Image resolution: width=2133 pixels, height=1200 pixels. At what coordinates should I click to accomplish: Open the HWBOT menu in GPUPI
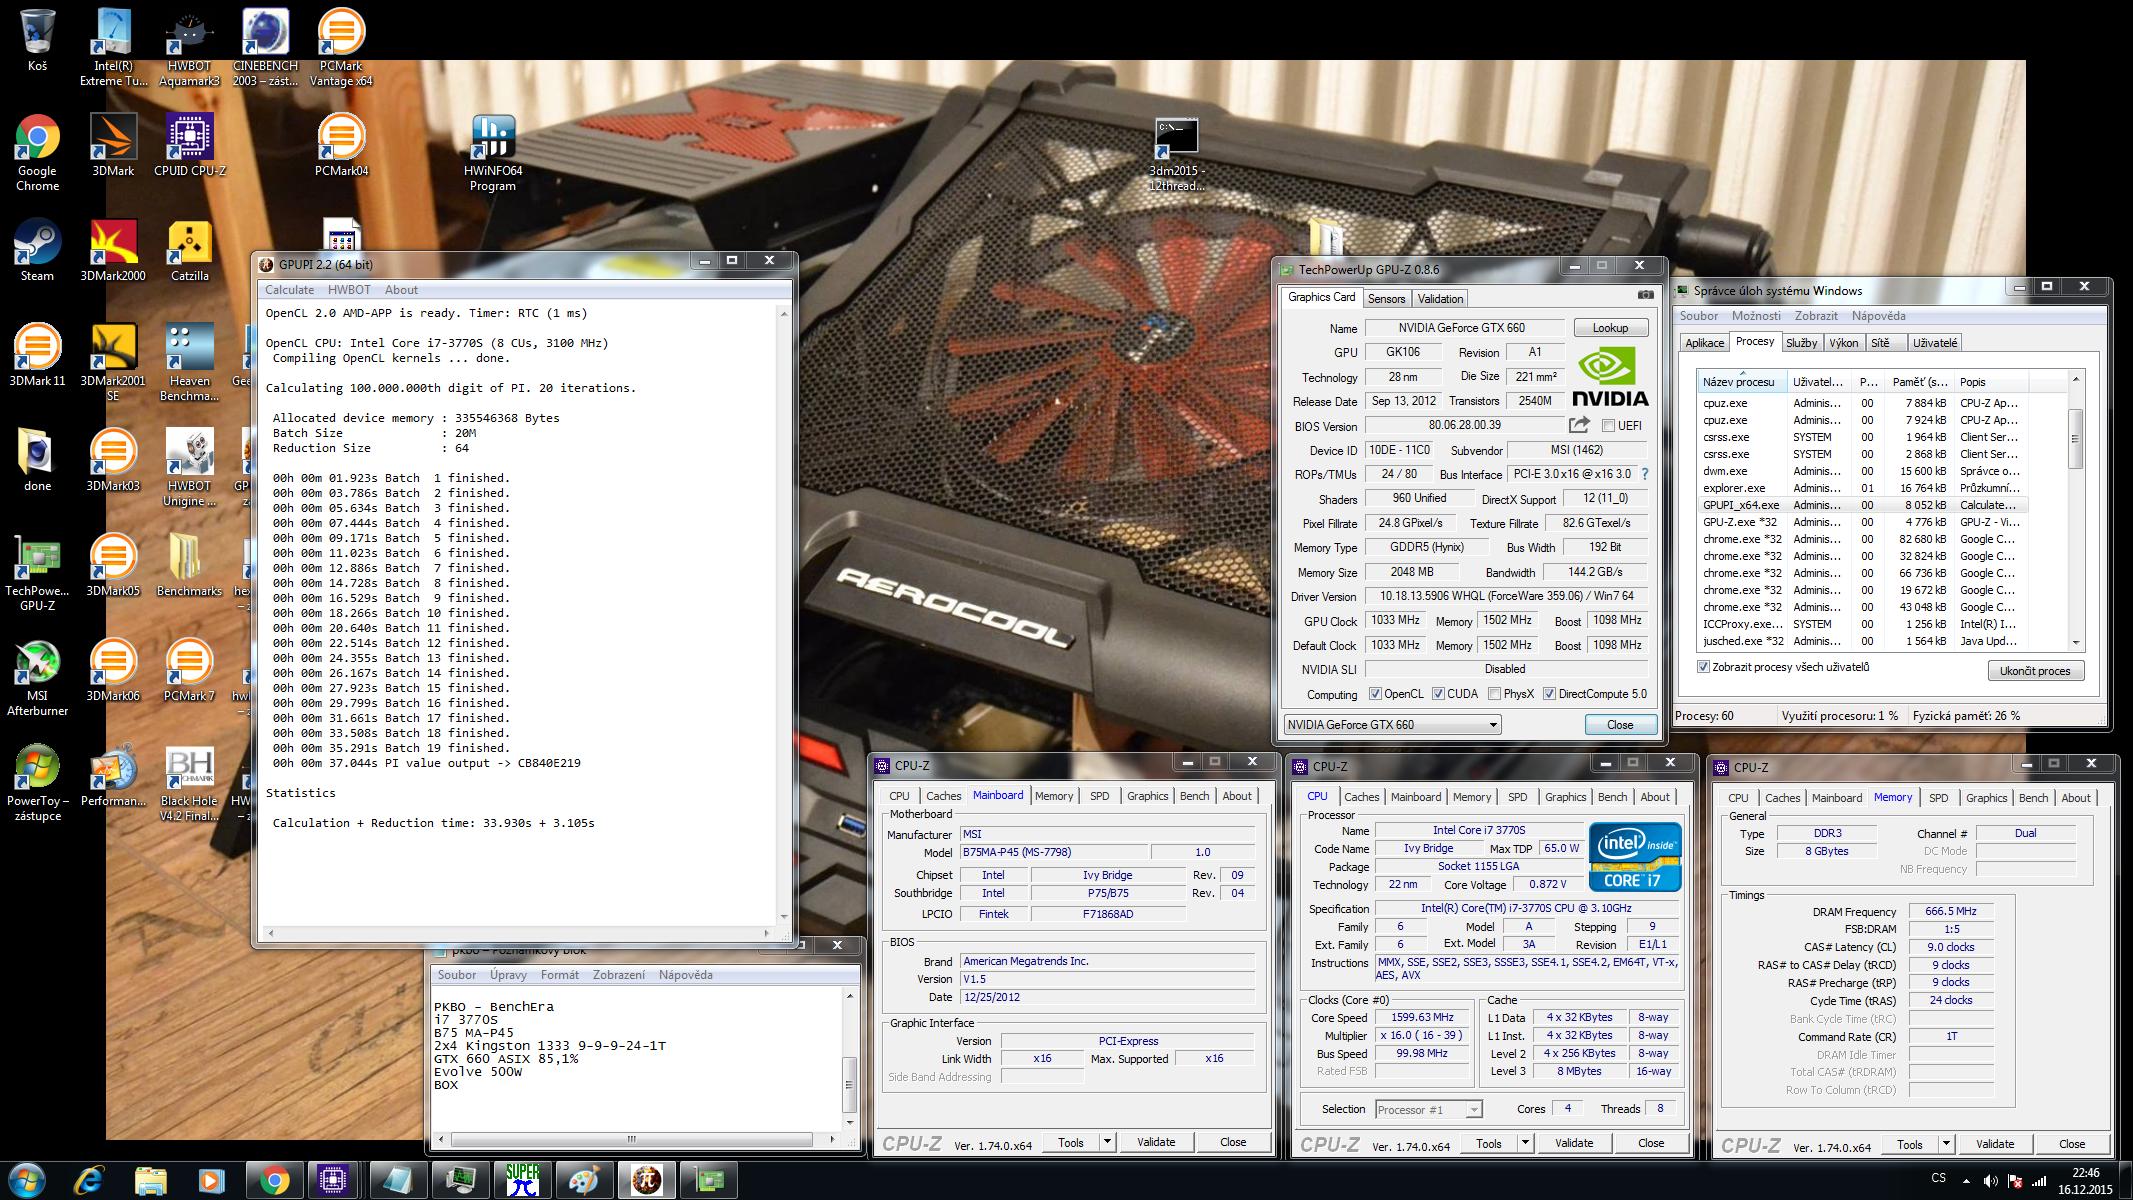click(x=349, y=290)
